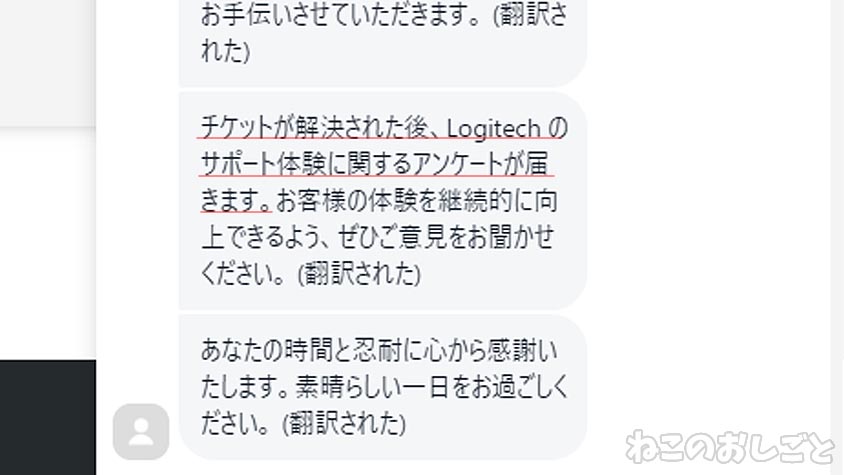Click the light gray panel at upper left
Viewport: 844px width, 475px height.
(47, 63)
